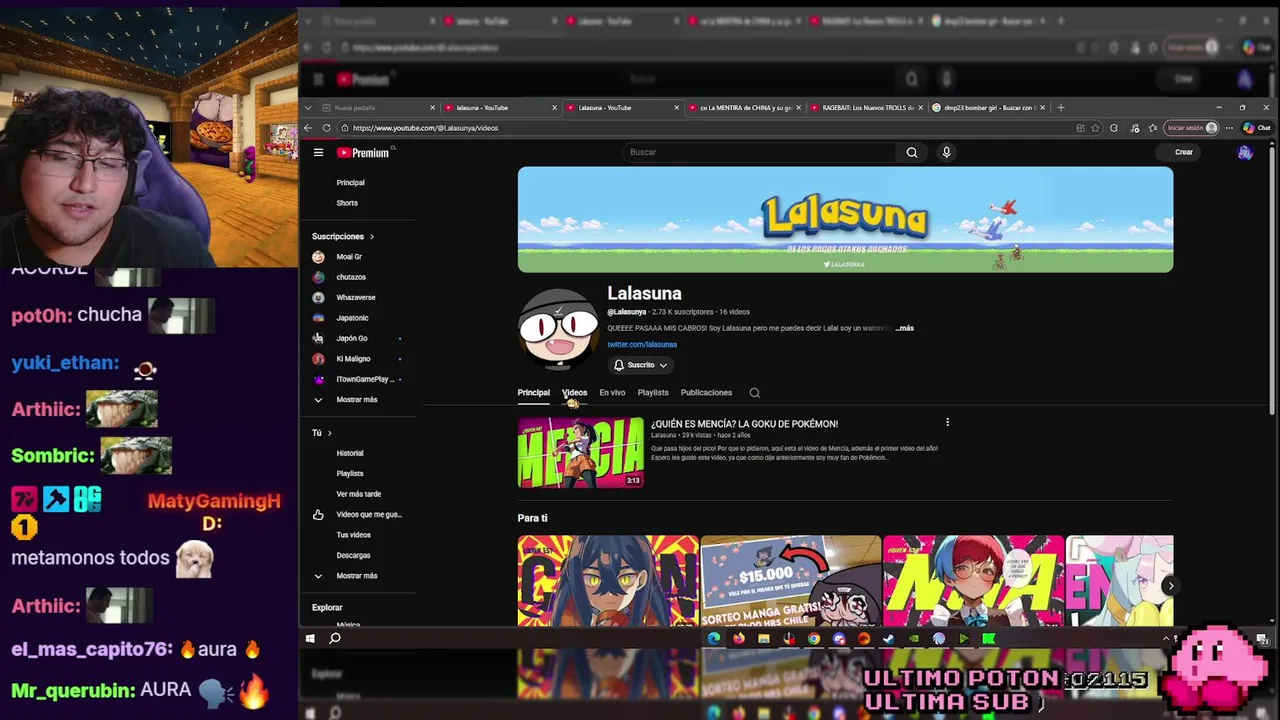
Task: Start voice search with microphone icon
Action: coord(946,152)
